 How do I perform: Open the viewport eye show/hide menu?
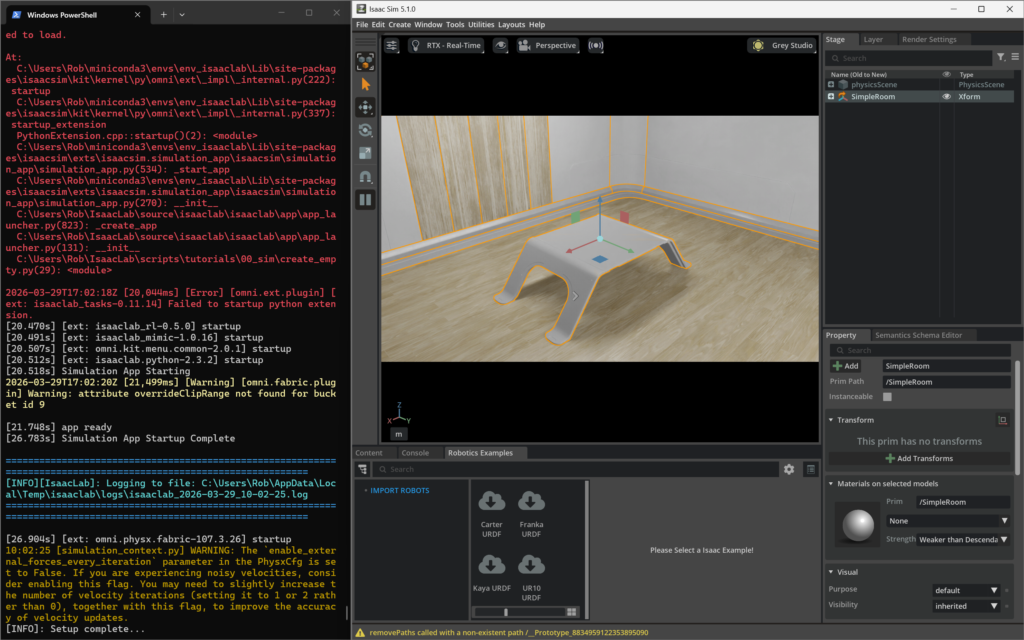point(500,46)
